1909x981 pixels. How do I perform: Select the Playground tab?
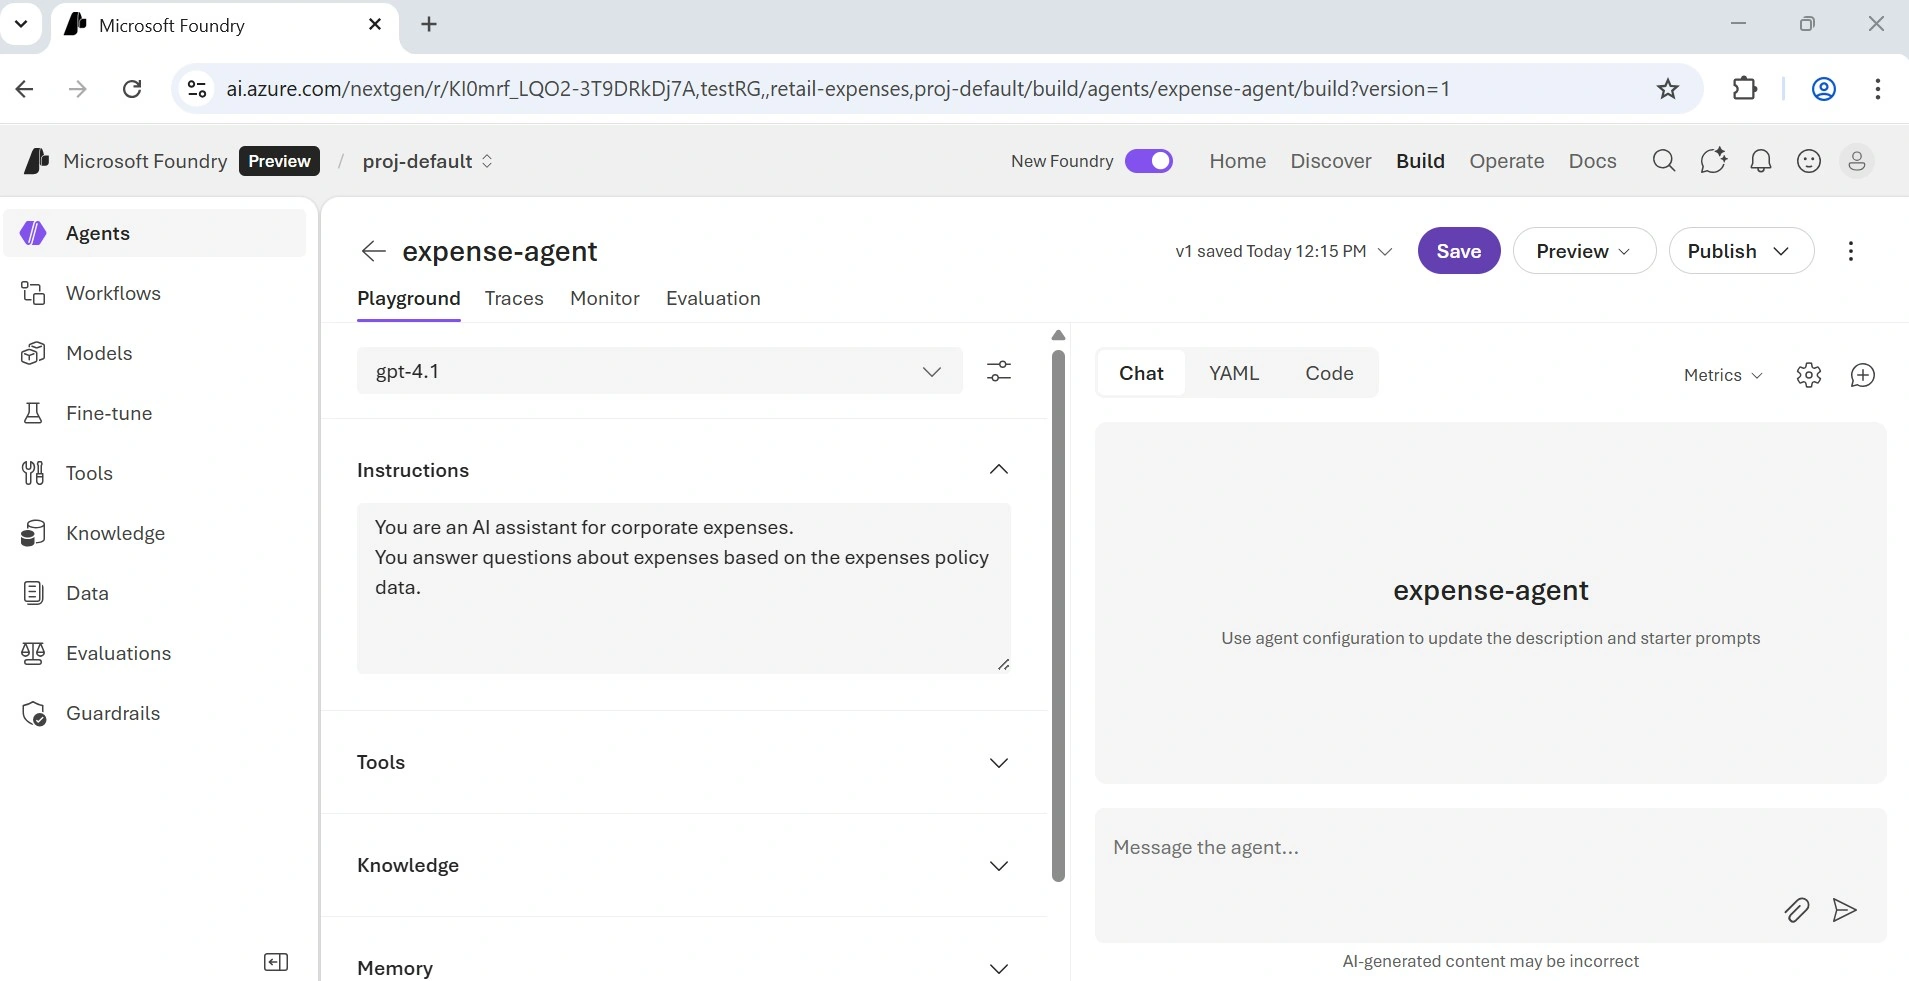(x=409, y=298)
